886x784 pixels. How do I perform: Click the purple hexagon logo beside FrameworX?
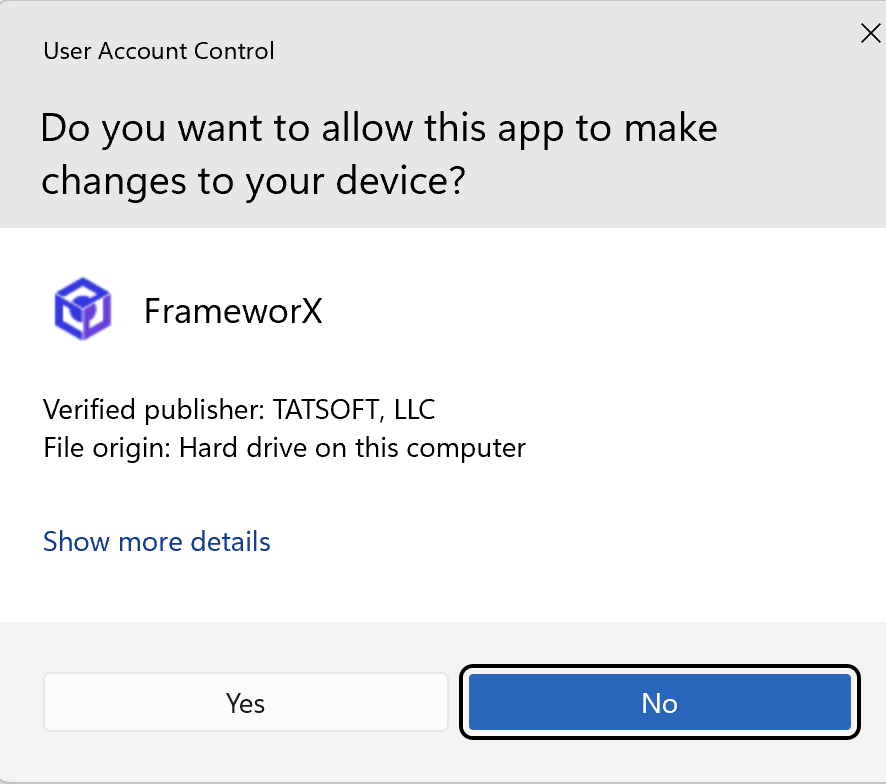pos(82,309)
